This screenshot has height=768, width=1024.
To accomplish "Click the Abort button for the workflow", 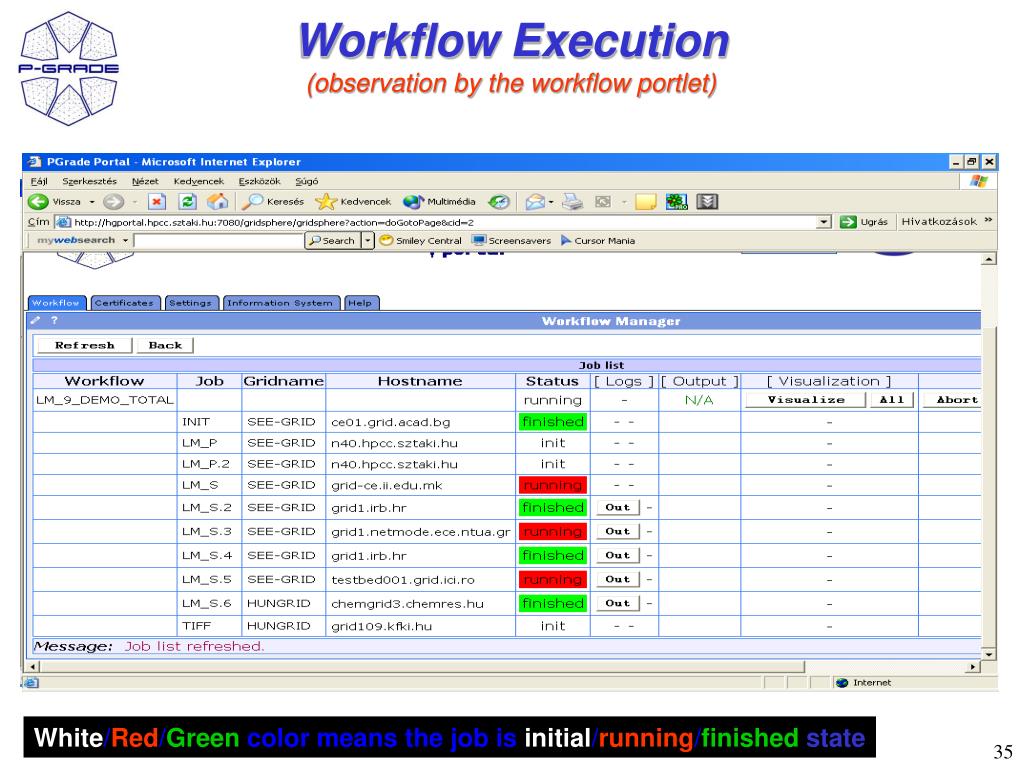I will pos(957,400).
